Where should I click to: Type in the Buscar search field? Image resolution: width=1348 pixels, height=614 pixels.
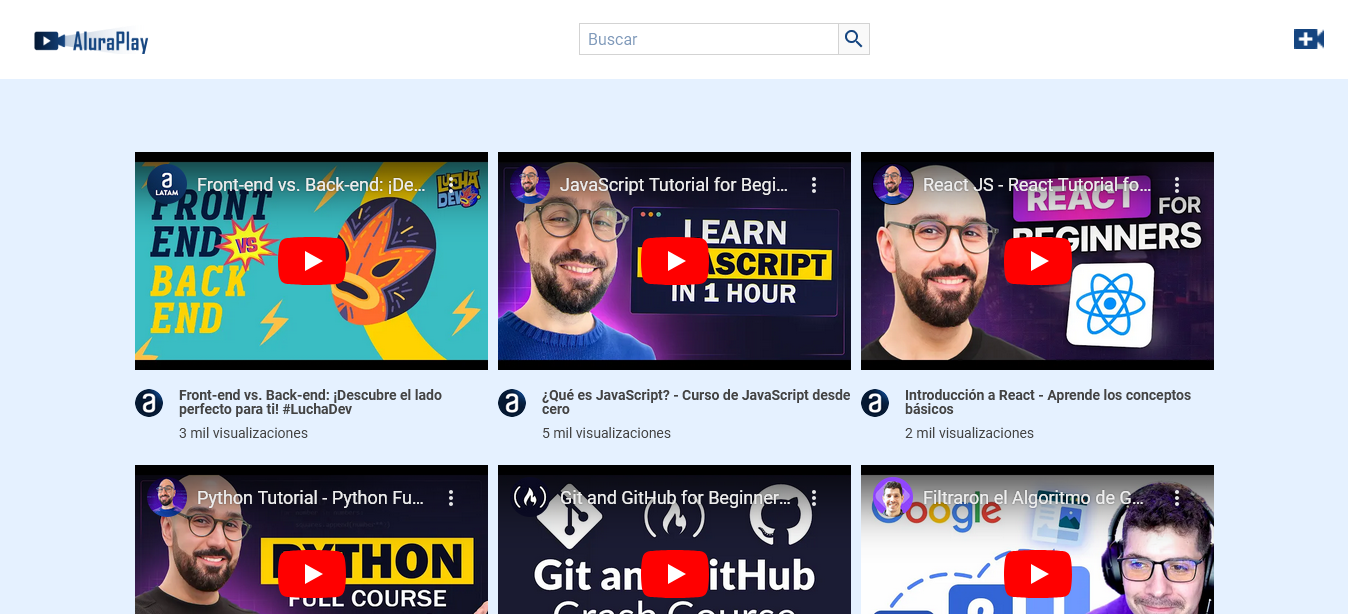(x=708, y=39)
